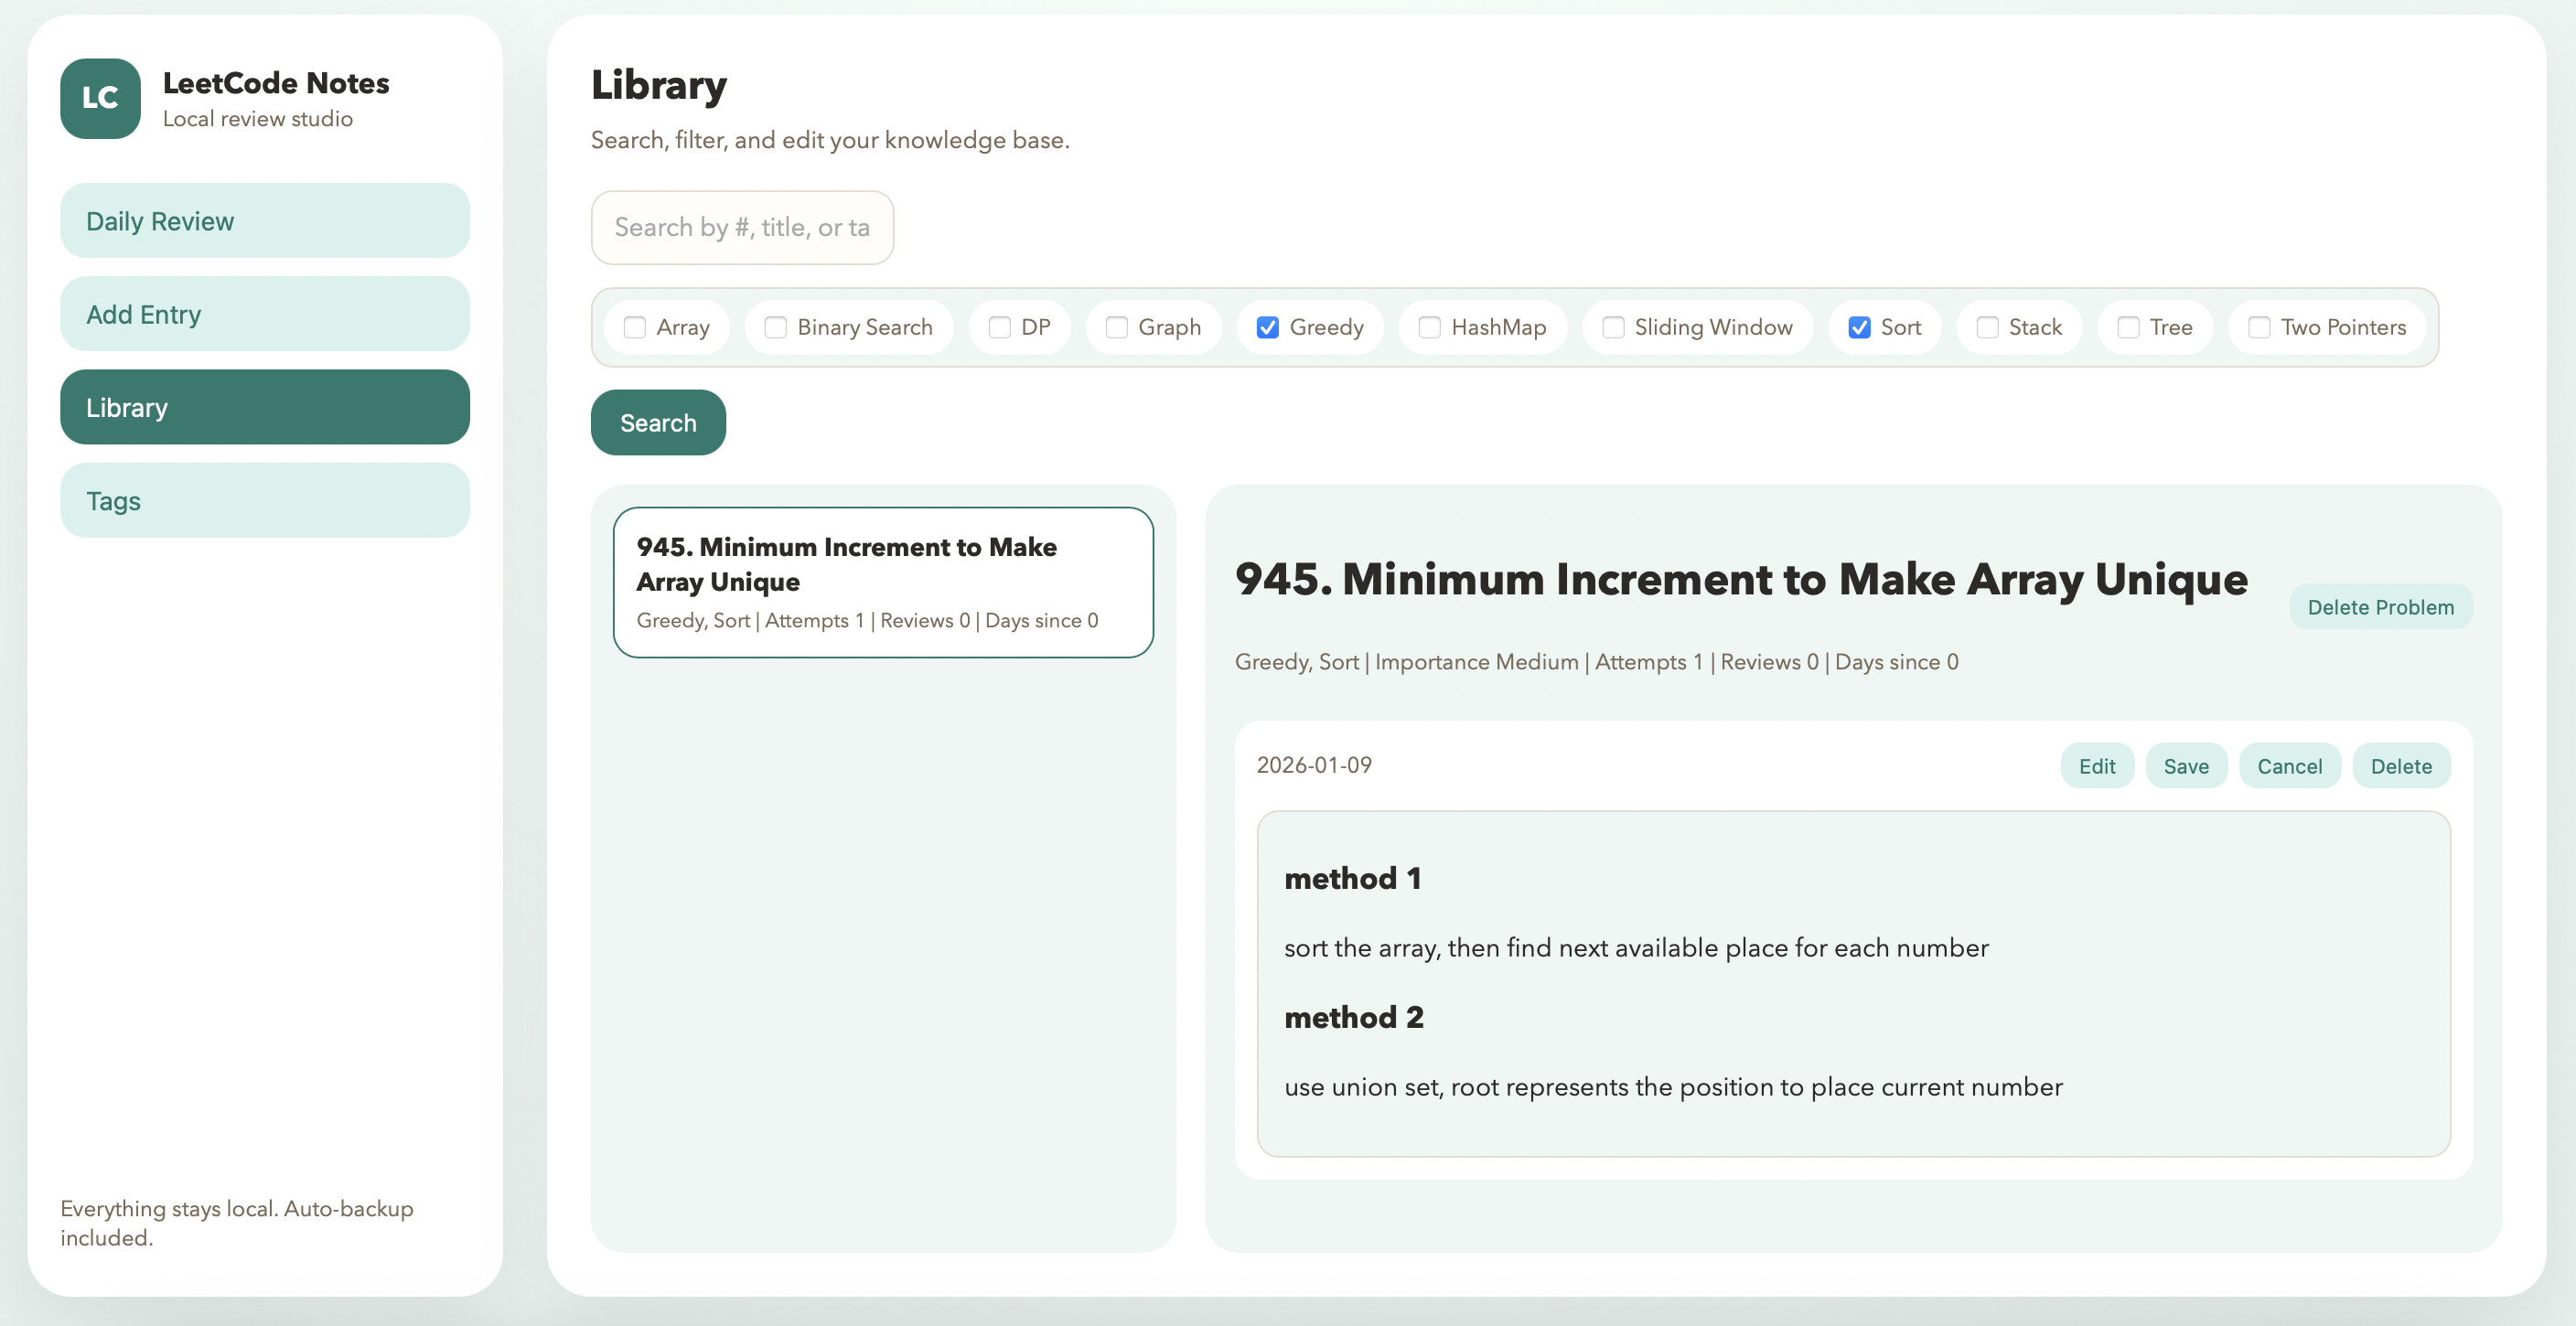Click the Delete Problem button

[2380, 607]
